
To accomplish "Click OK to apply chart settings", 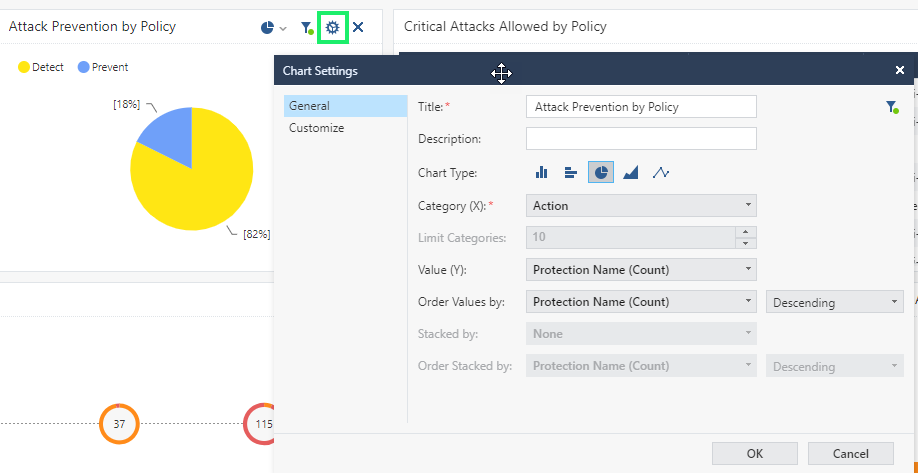I will (x=755, y=453).
